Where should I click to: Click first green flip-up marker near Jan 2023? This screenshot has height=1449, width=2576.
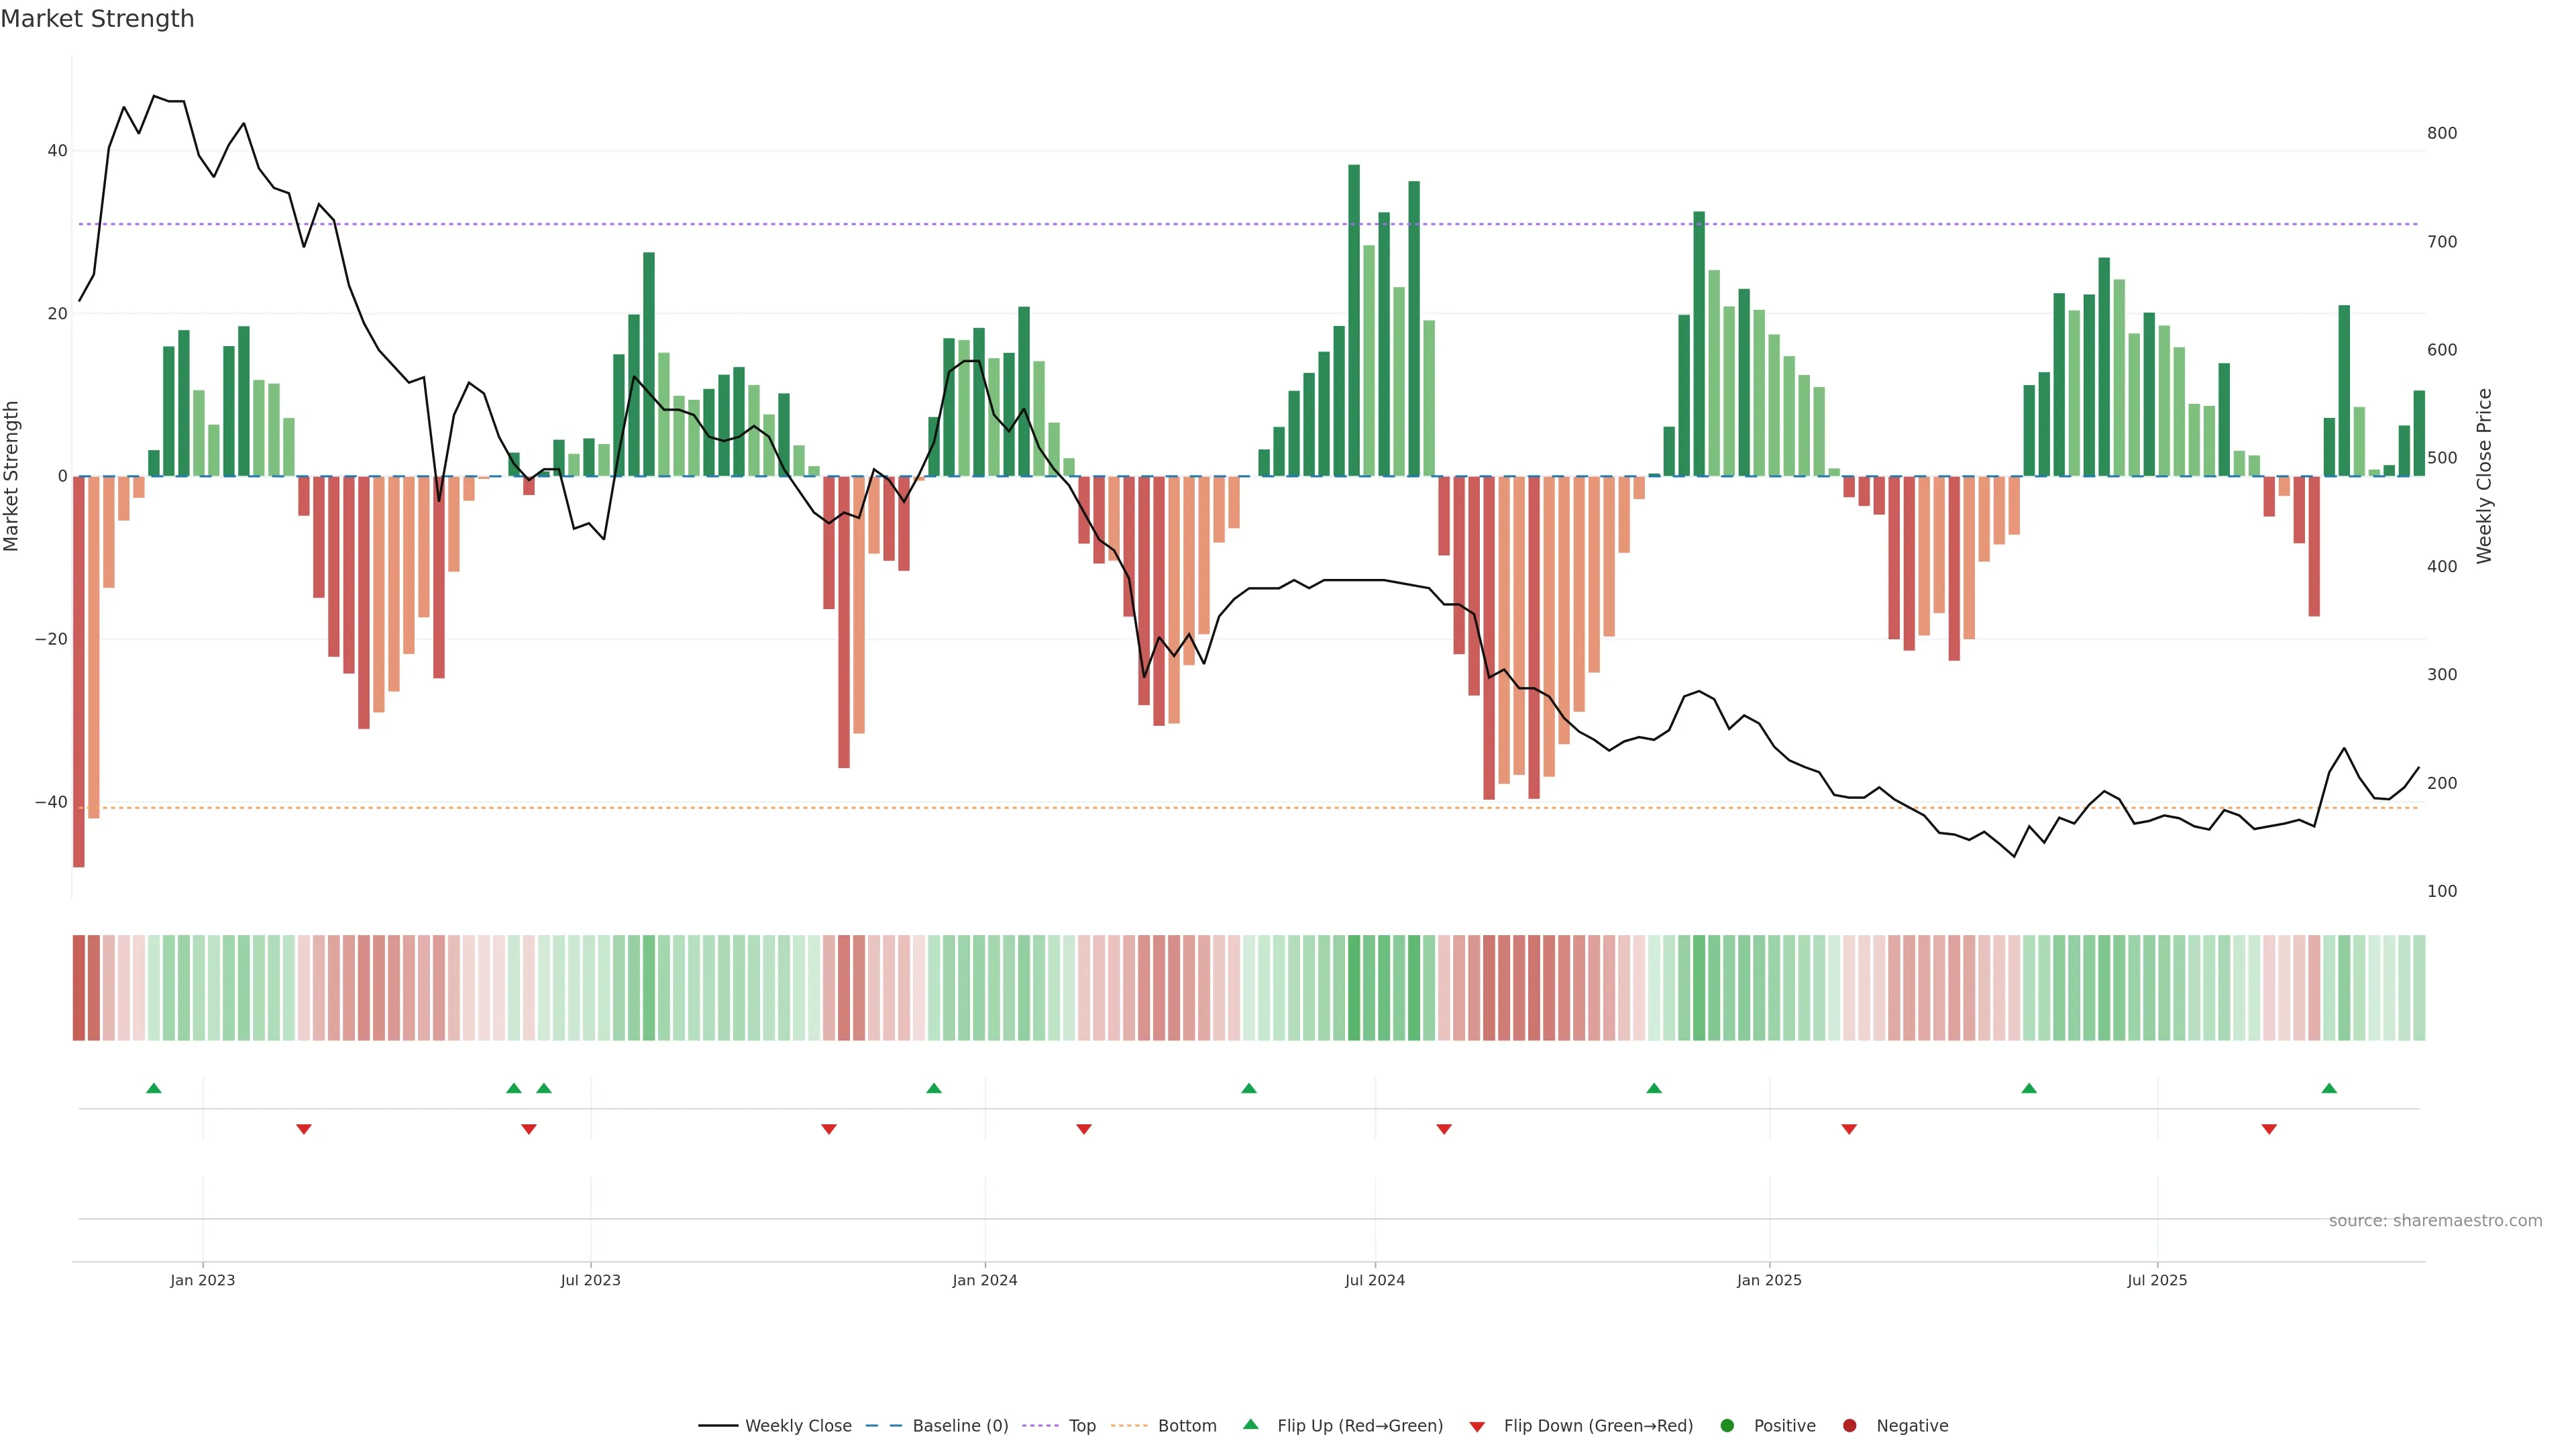(154, 1088)
